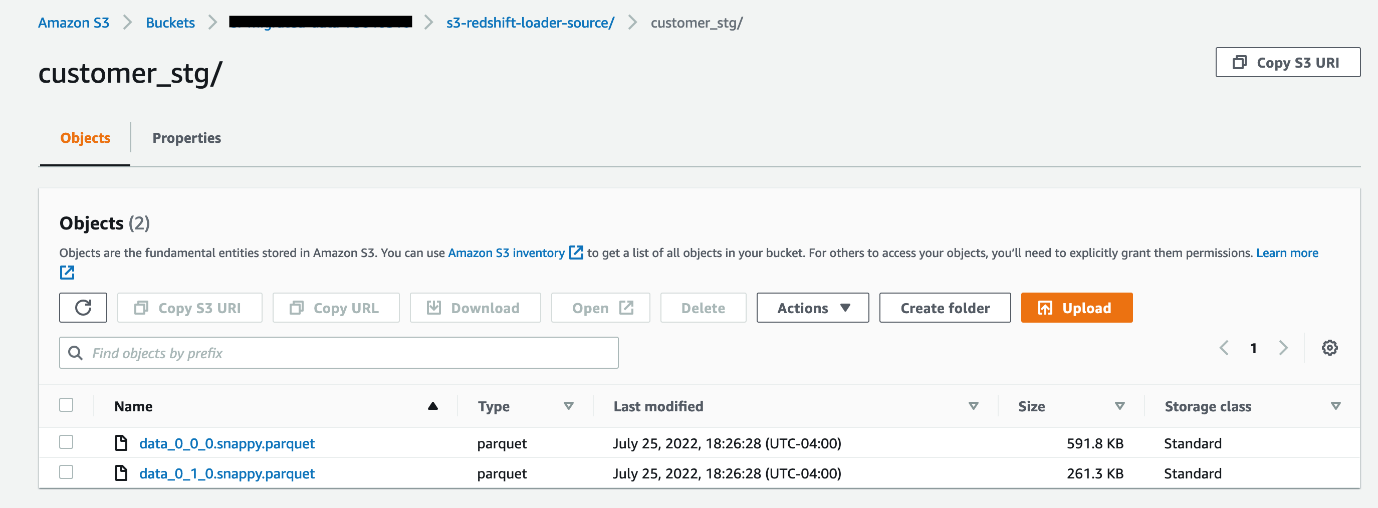Viewport: 1378px width, 508px height.
Task: Go to previous page with left chevron
Action: (1224, 348)
